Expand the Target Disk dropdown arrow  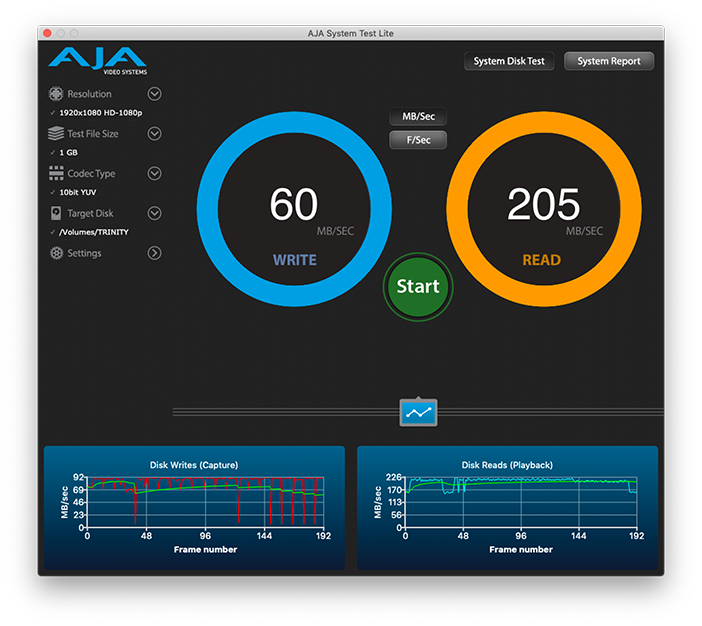point(154,213)
